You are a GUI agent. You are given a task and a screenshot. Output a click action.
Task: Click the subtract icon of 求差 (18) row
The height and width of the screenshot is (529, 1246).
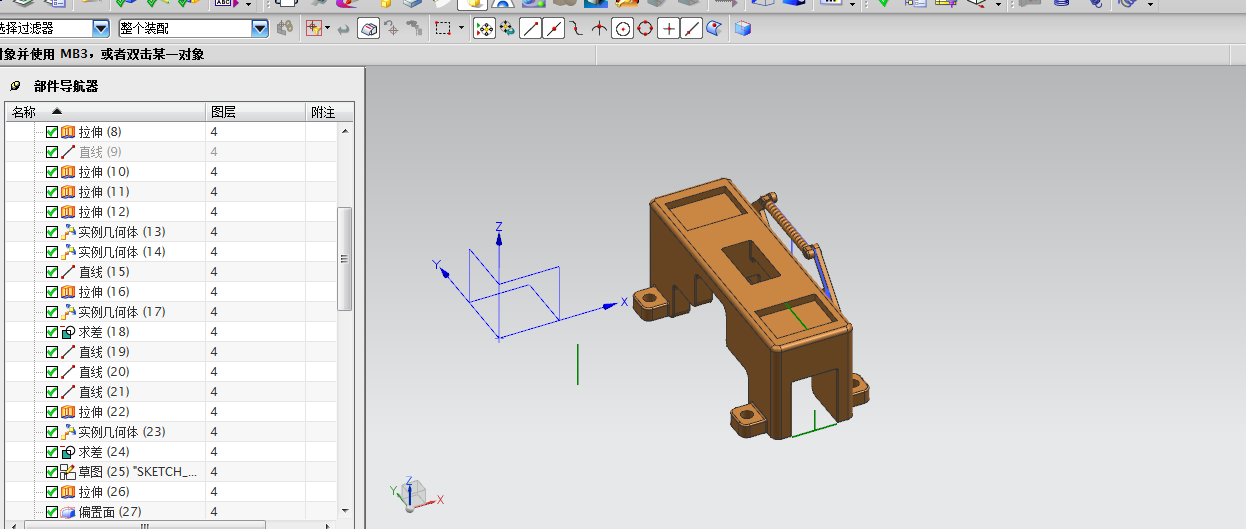69,332
